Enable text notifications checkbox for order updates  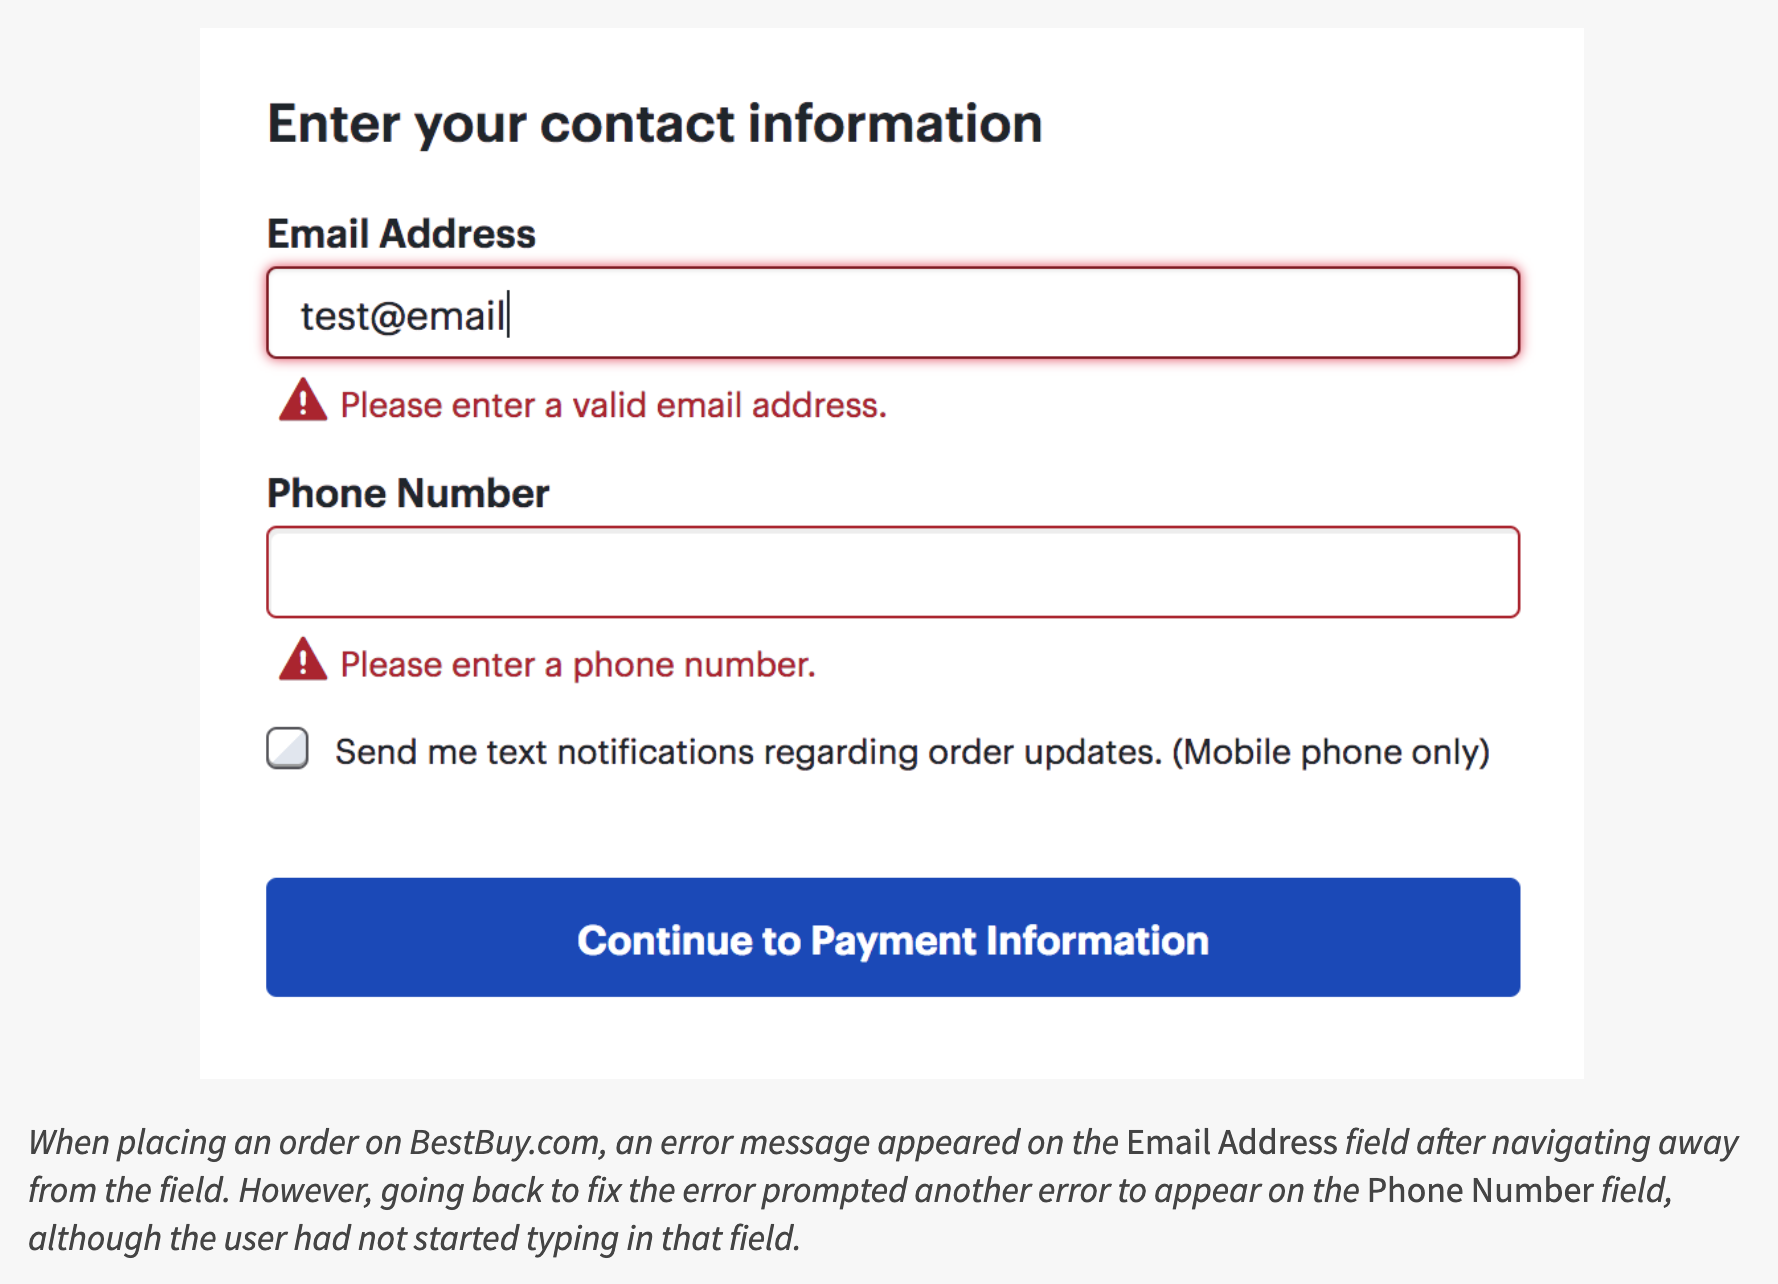click(x=288, y=749)
